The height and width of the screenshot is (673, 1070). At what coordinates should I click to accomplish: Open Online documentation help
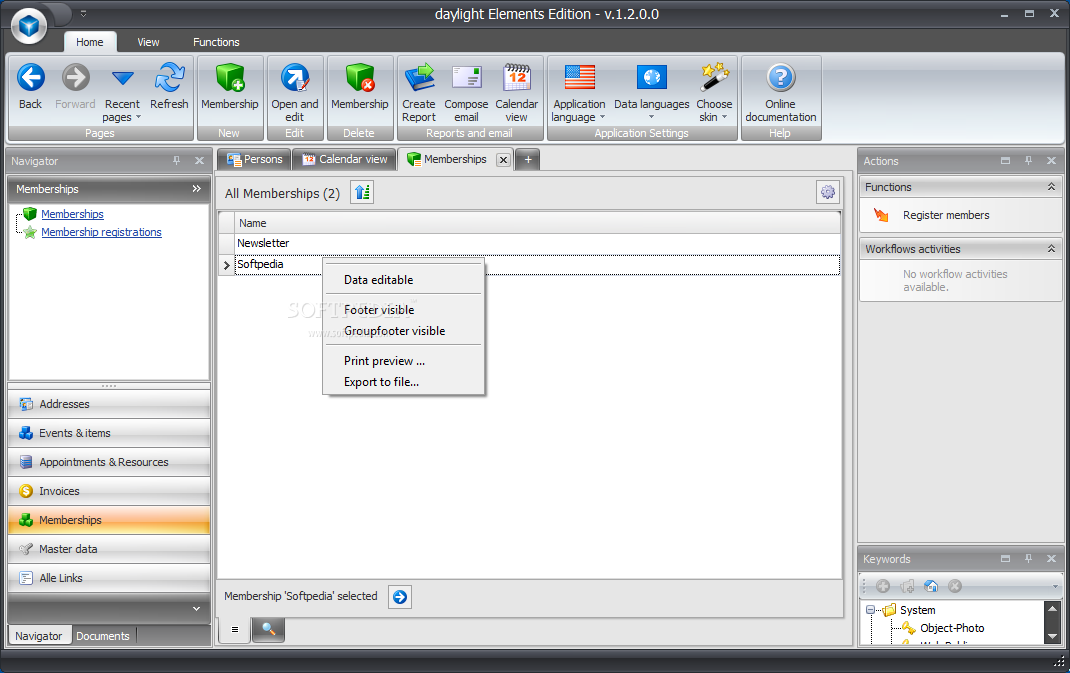pos(781,93)
